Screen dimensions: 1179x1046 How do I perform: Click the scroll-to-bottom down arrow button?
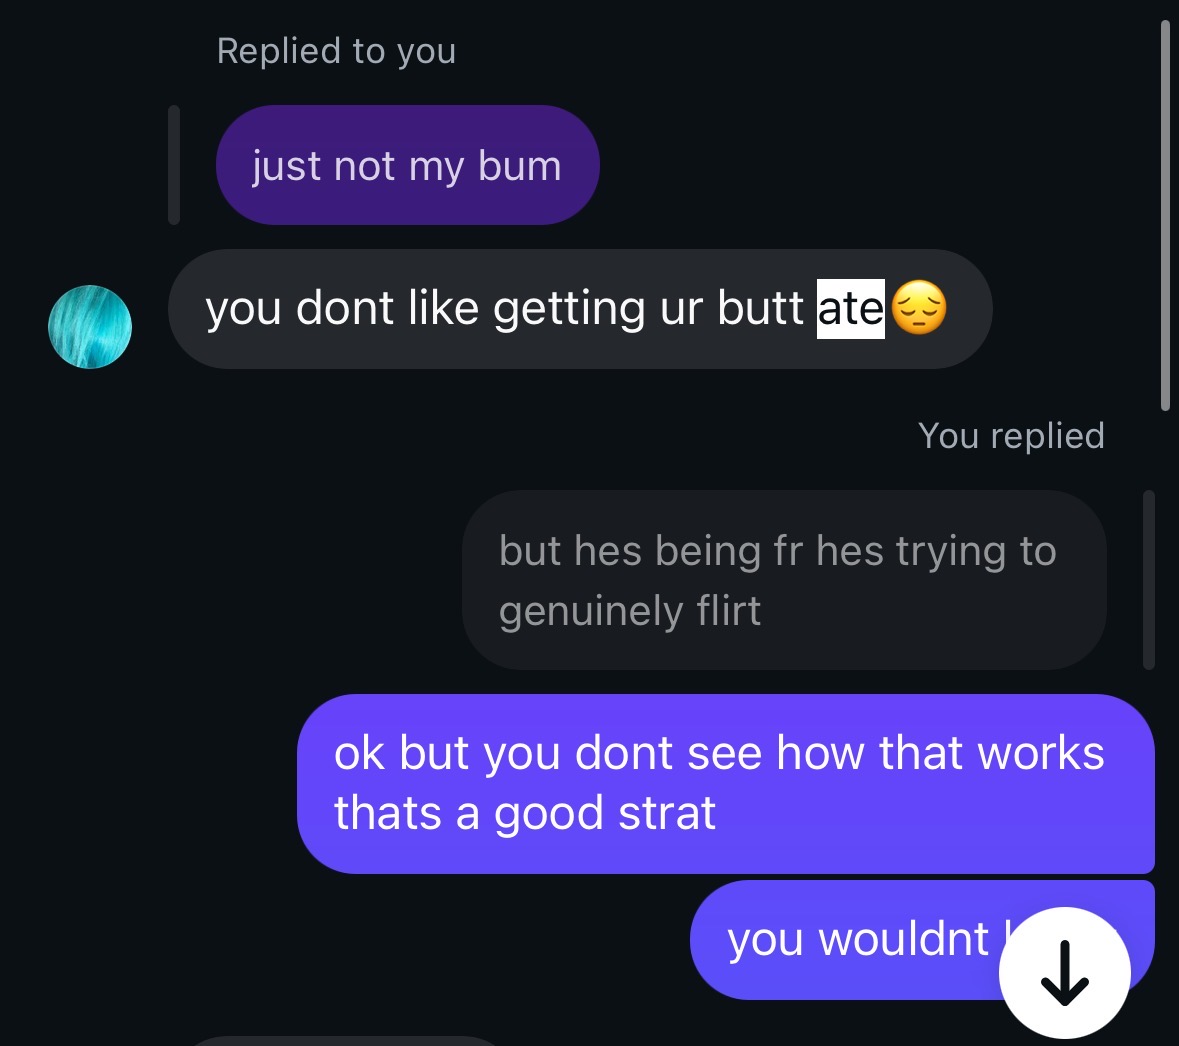tap(1064, 972)
